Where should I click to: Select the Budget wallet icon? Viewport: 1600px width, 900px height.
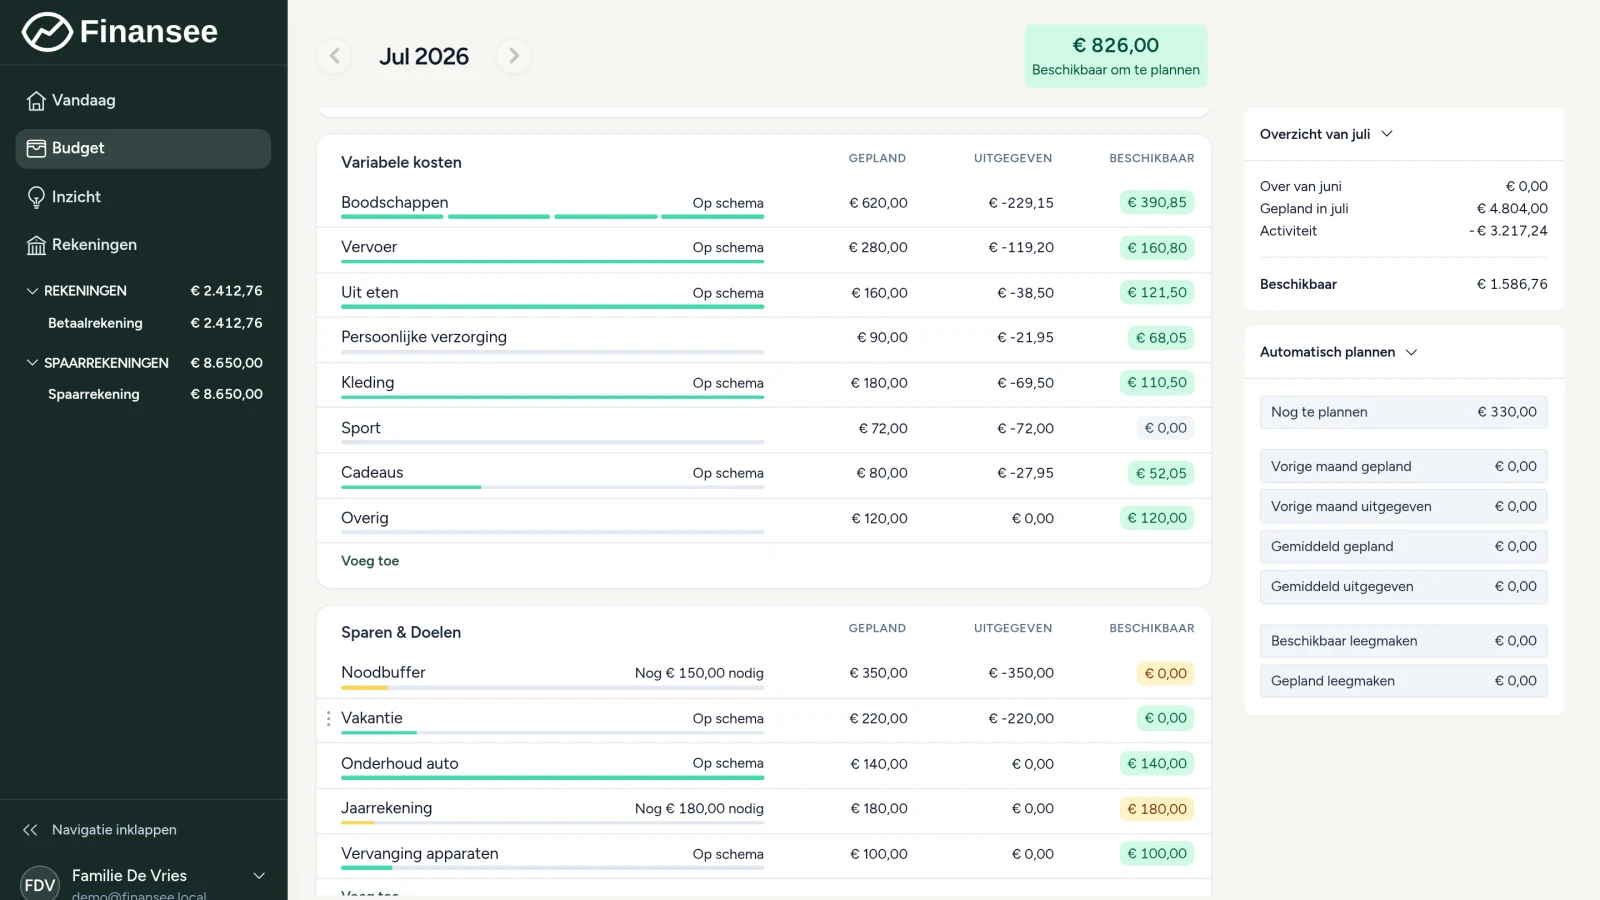(x=36, y=149)
